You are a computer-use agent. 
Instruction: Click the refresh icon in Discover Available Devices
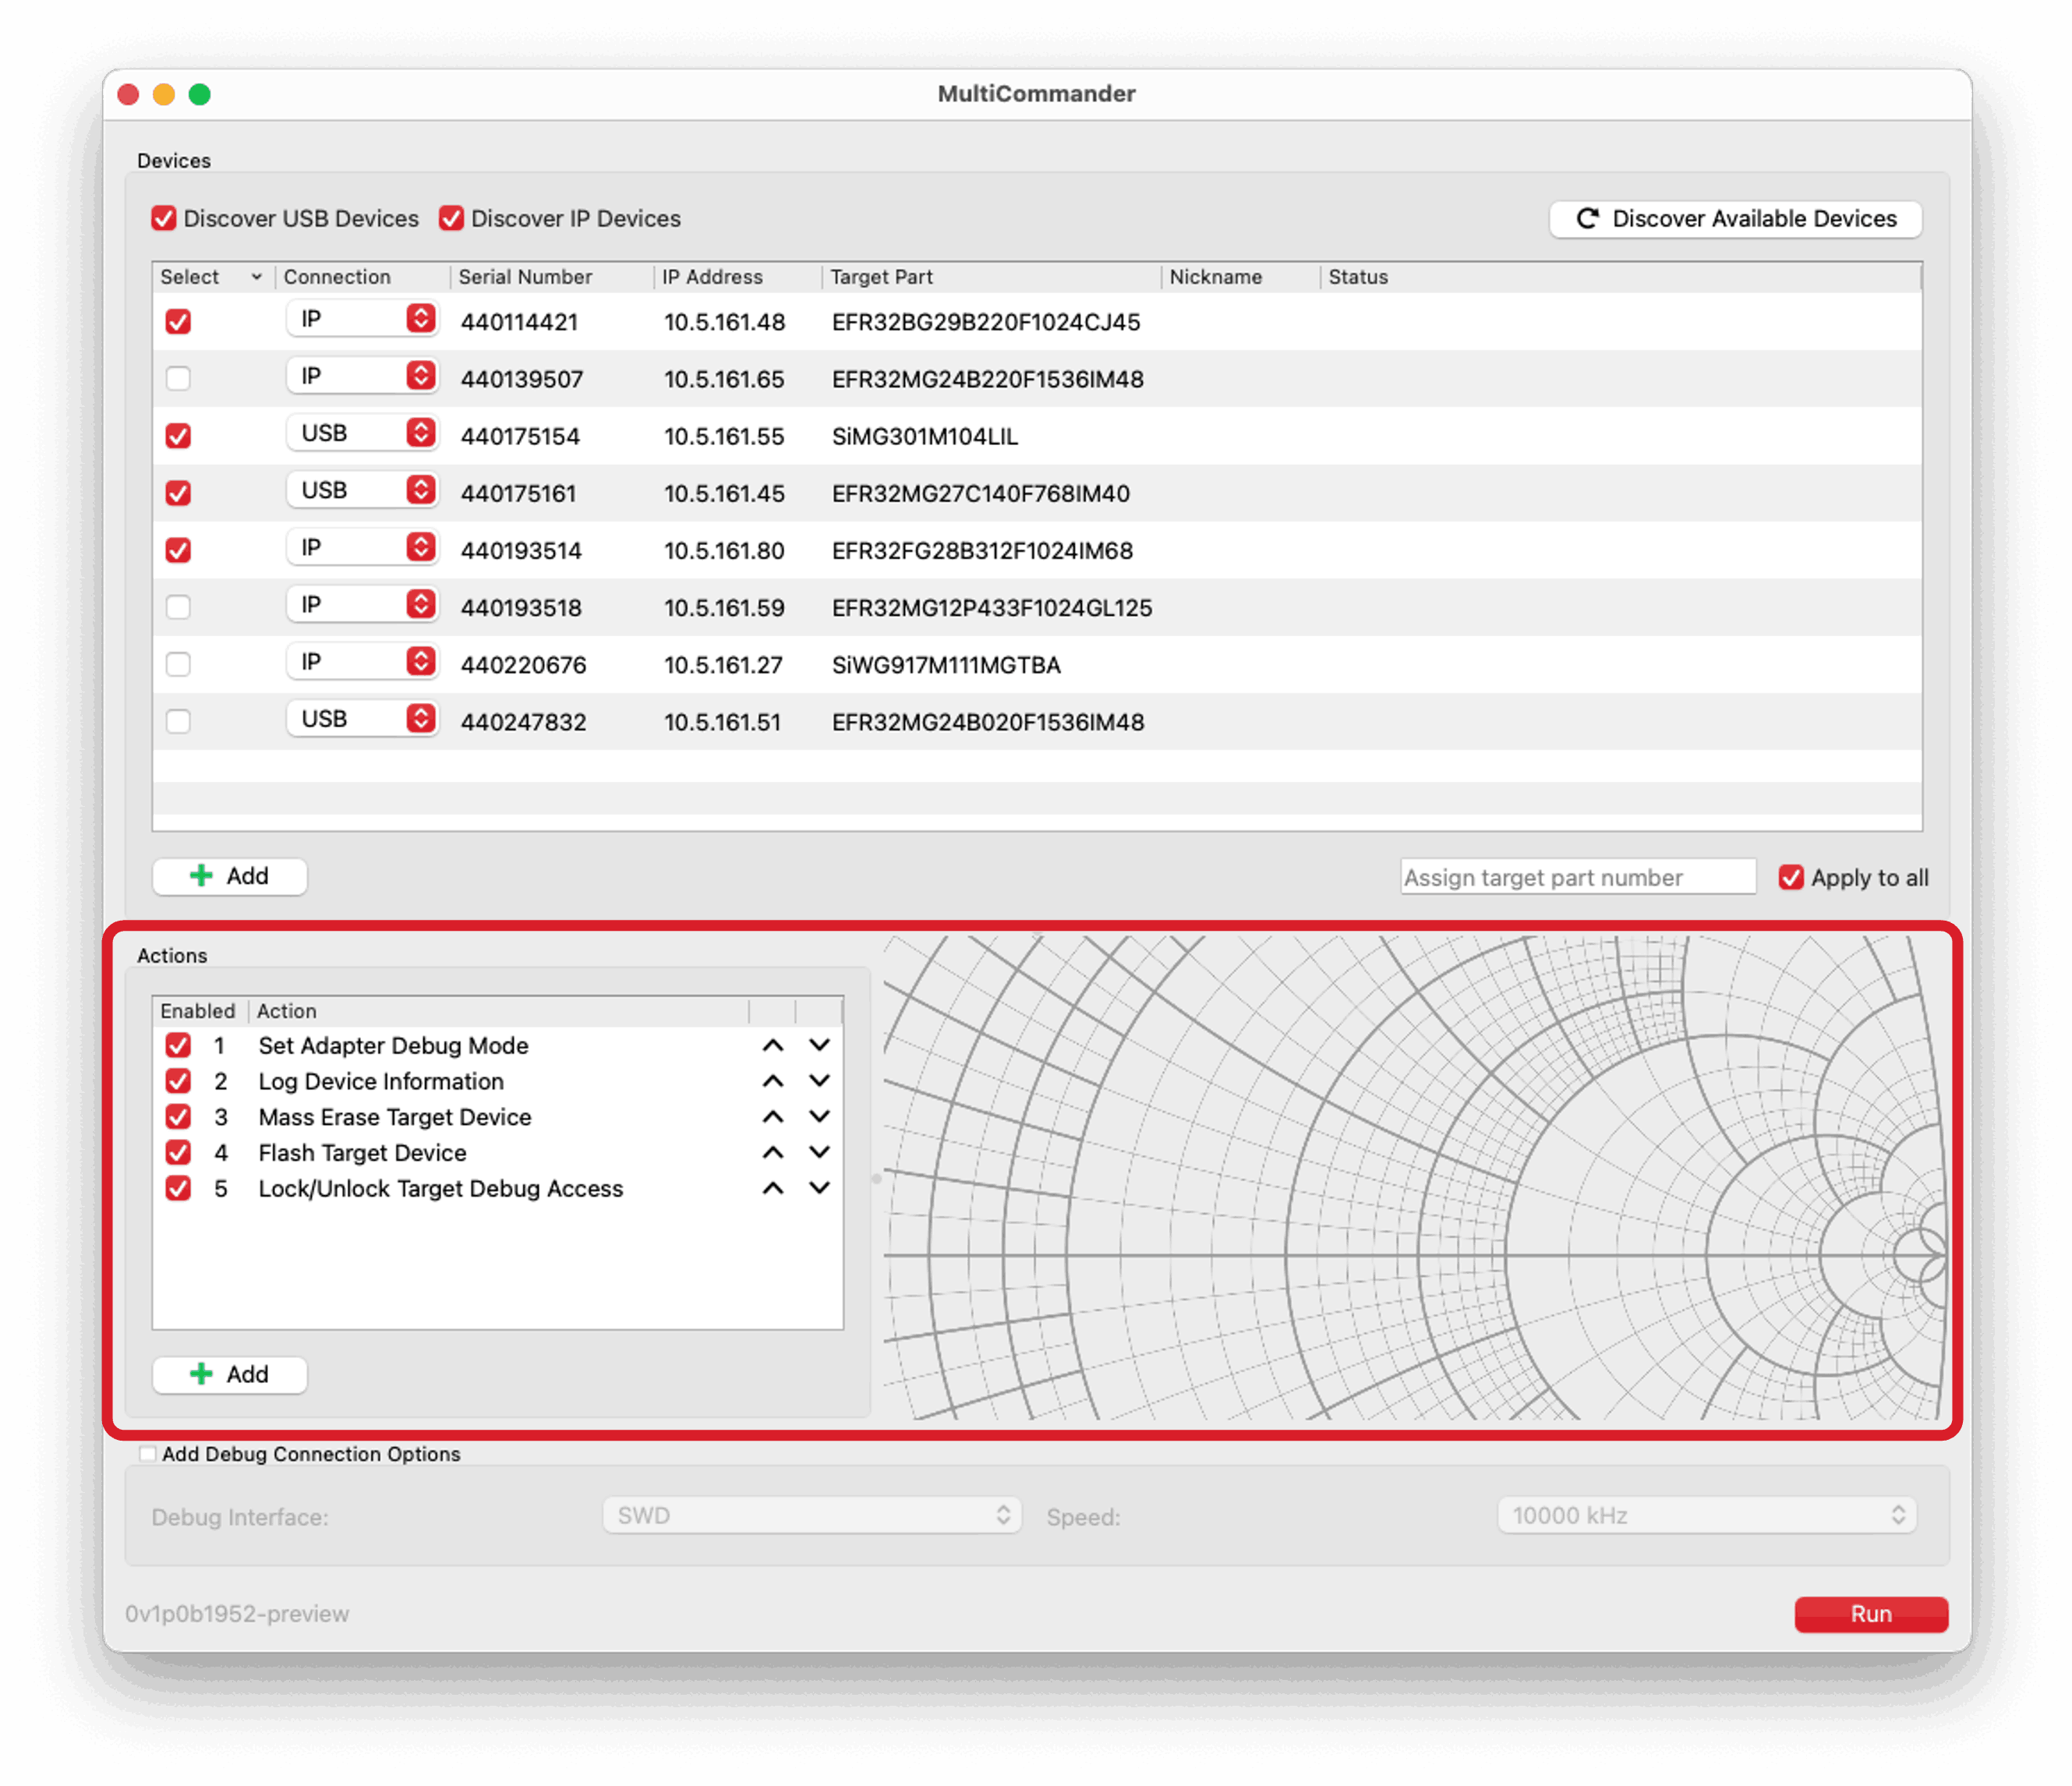pos(1587,219)
